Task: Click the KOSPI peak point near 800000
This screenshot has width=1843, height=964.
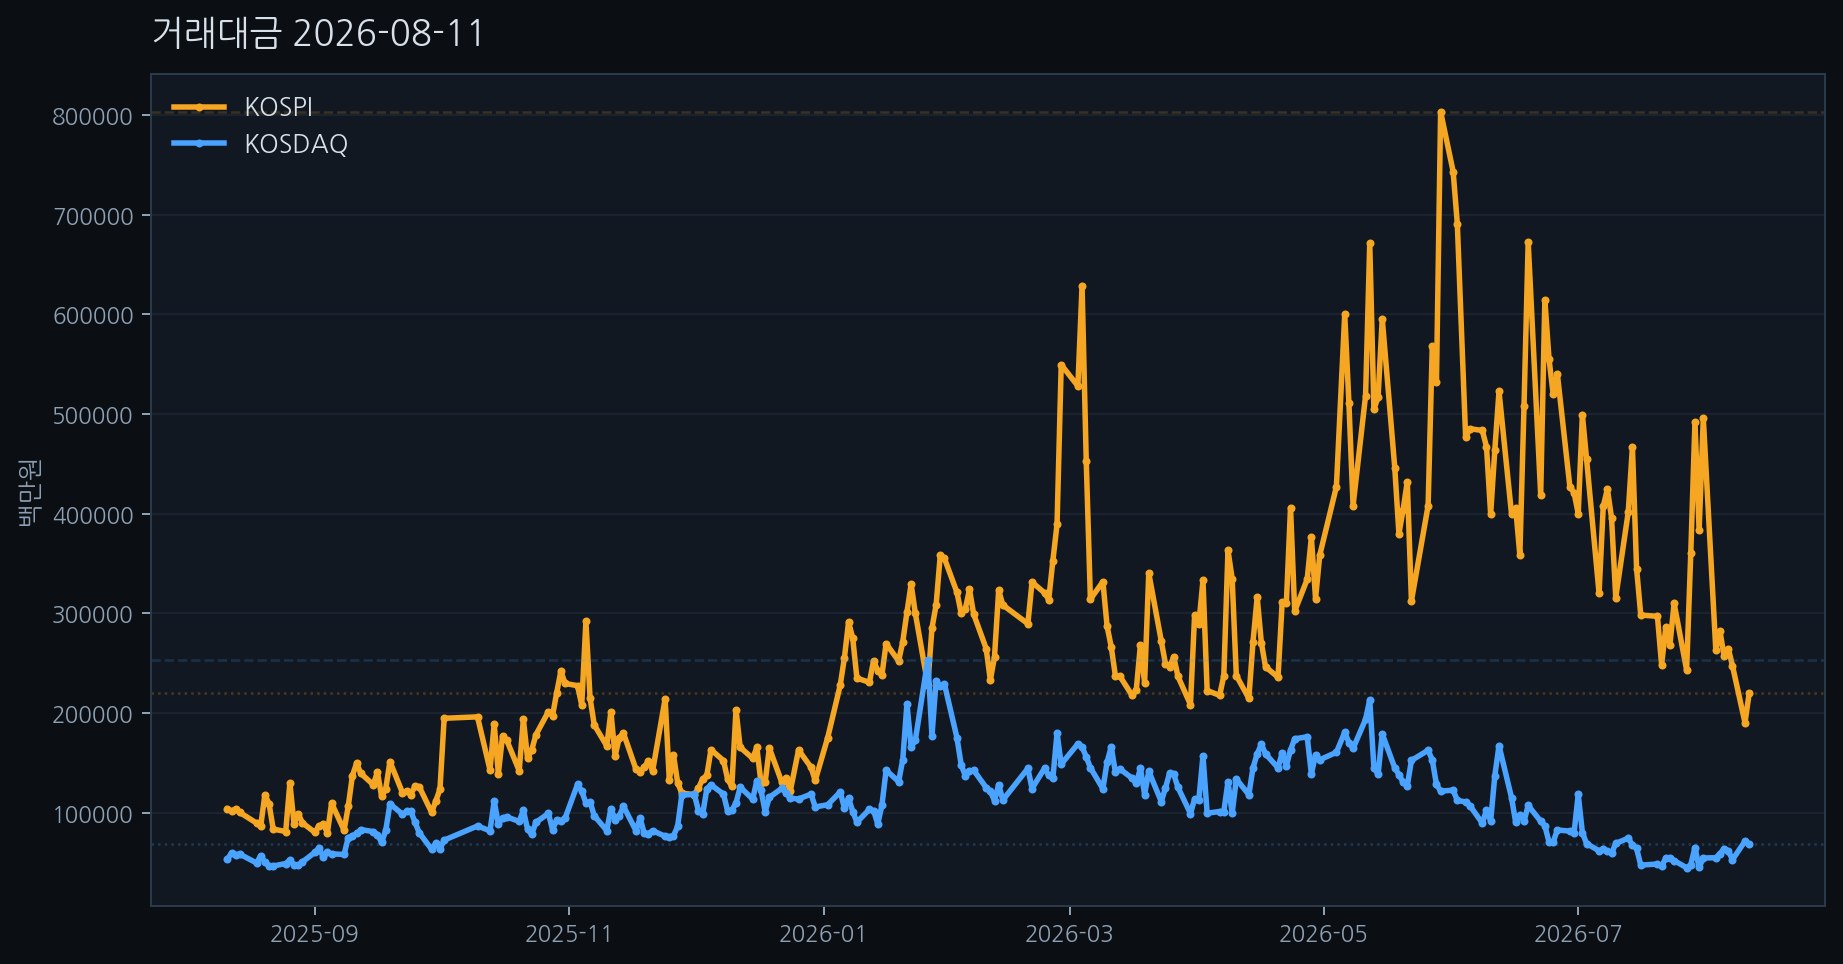Action: pos(1441,112)
